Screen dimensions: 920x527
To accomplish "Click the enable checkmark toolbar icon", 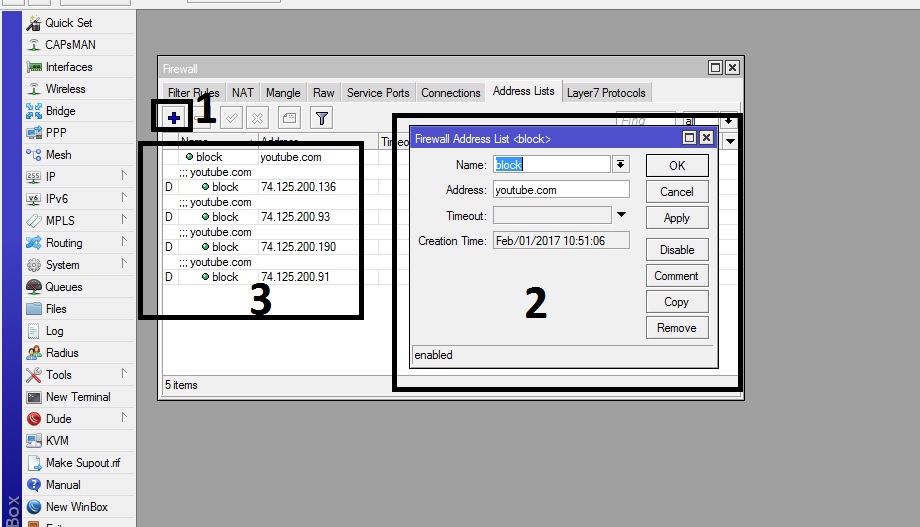I will tap(232, 118).
